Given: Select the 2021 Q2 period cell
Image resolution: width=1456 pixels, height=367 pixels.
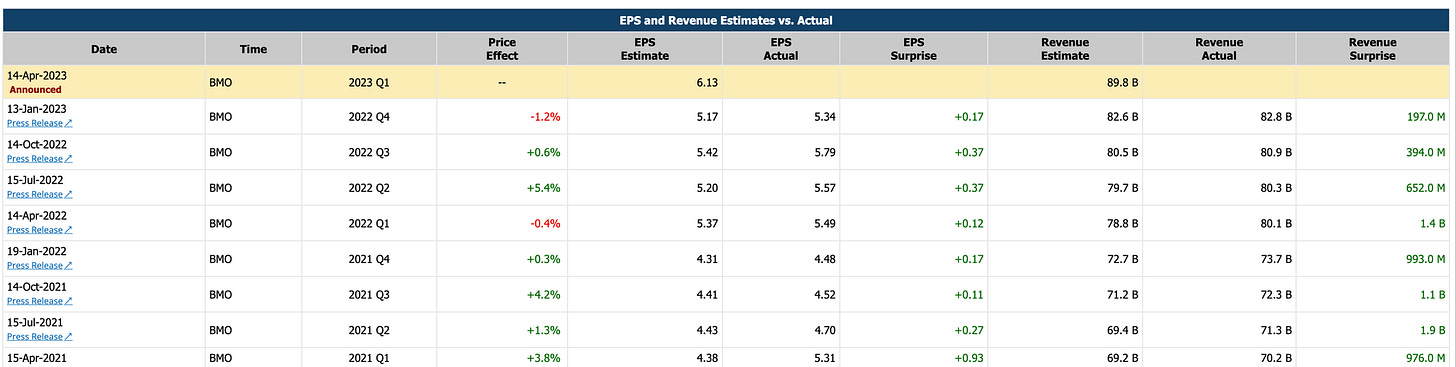Looking at the screenshot, I should pyautogui.click(x=368, y=330).
